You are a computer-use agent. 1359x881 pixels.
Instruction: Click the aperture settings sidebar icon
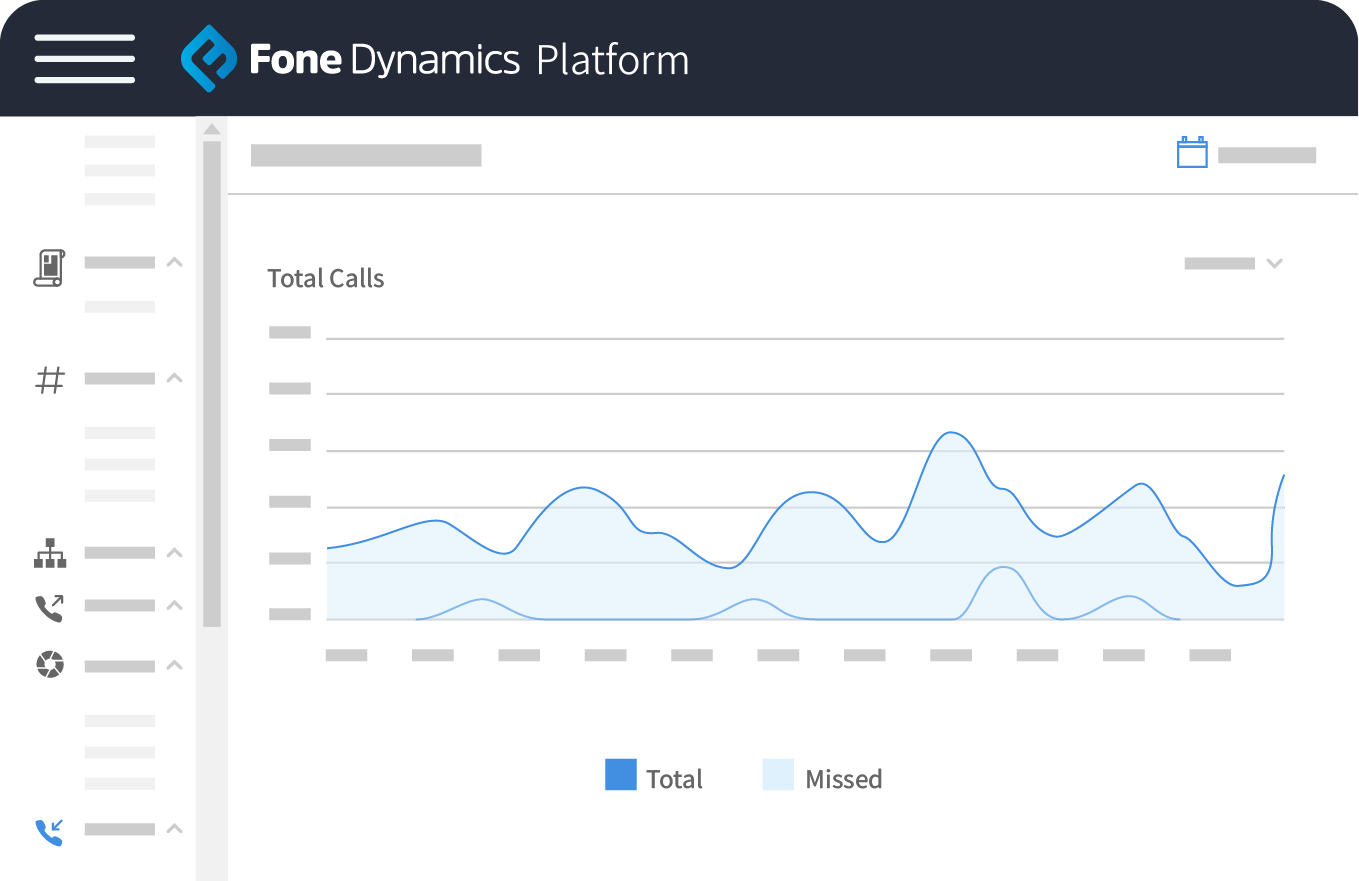tap(49, 665)
